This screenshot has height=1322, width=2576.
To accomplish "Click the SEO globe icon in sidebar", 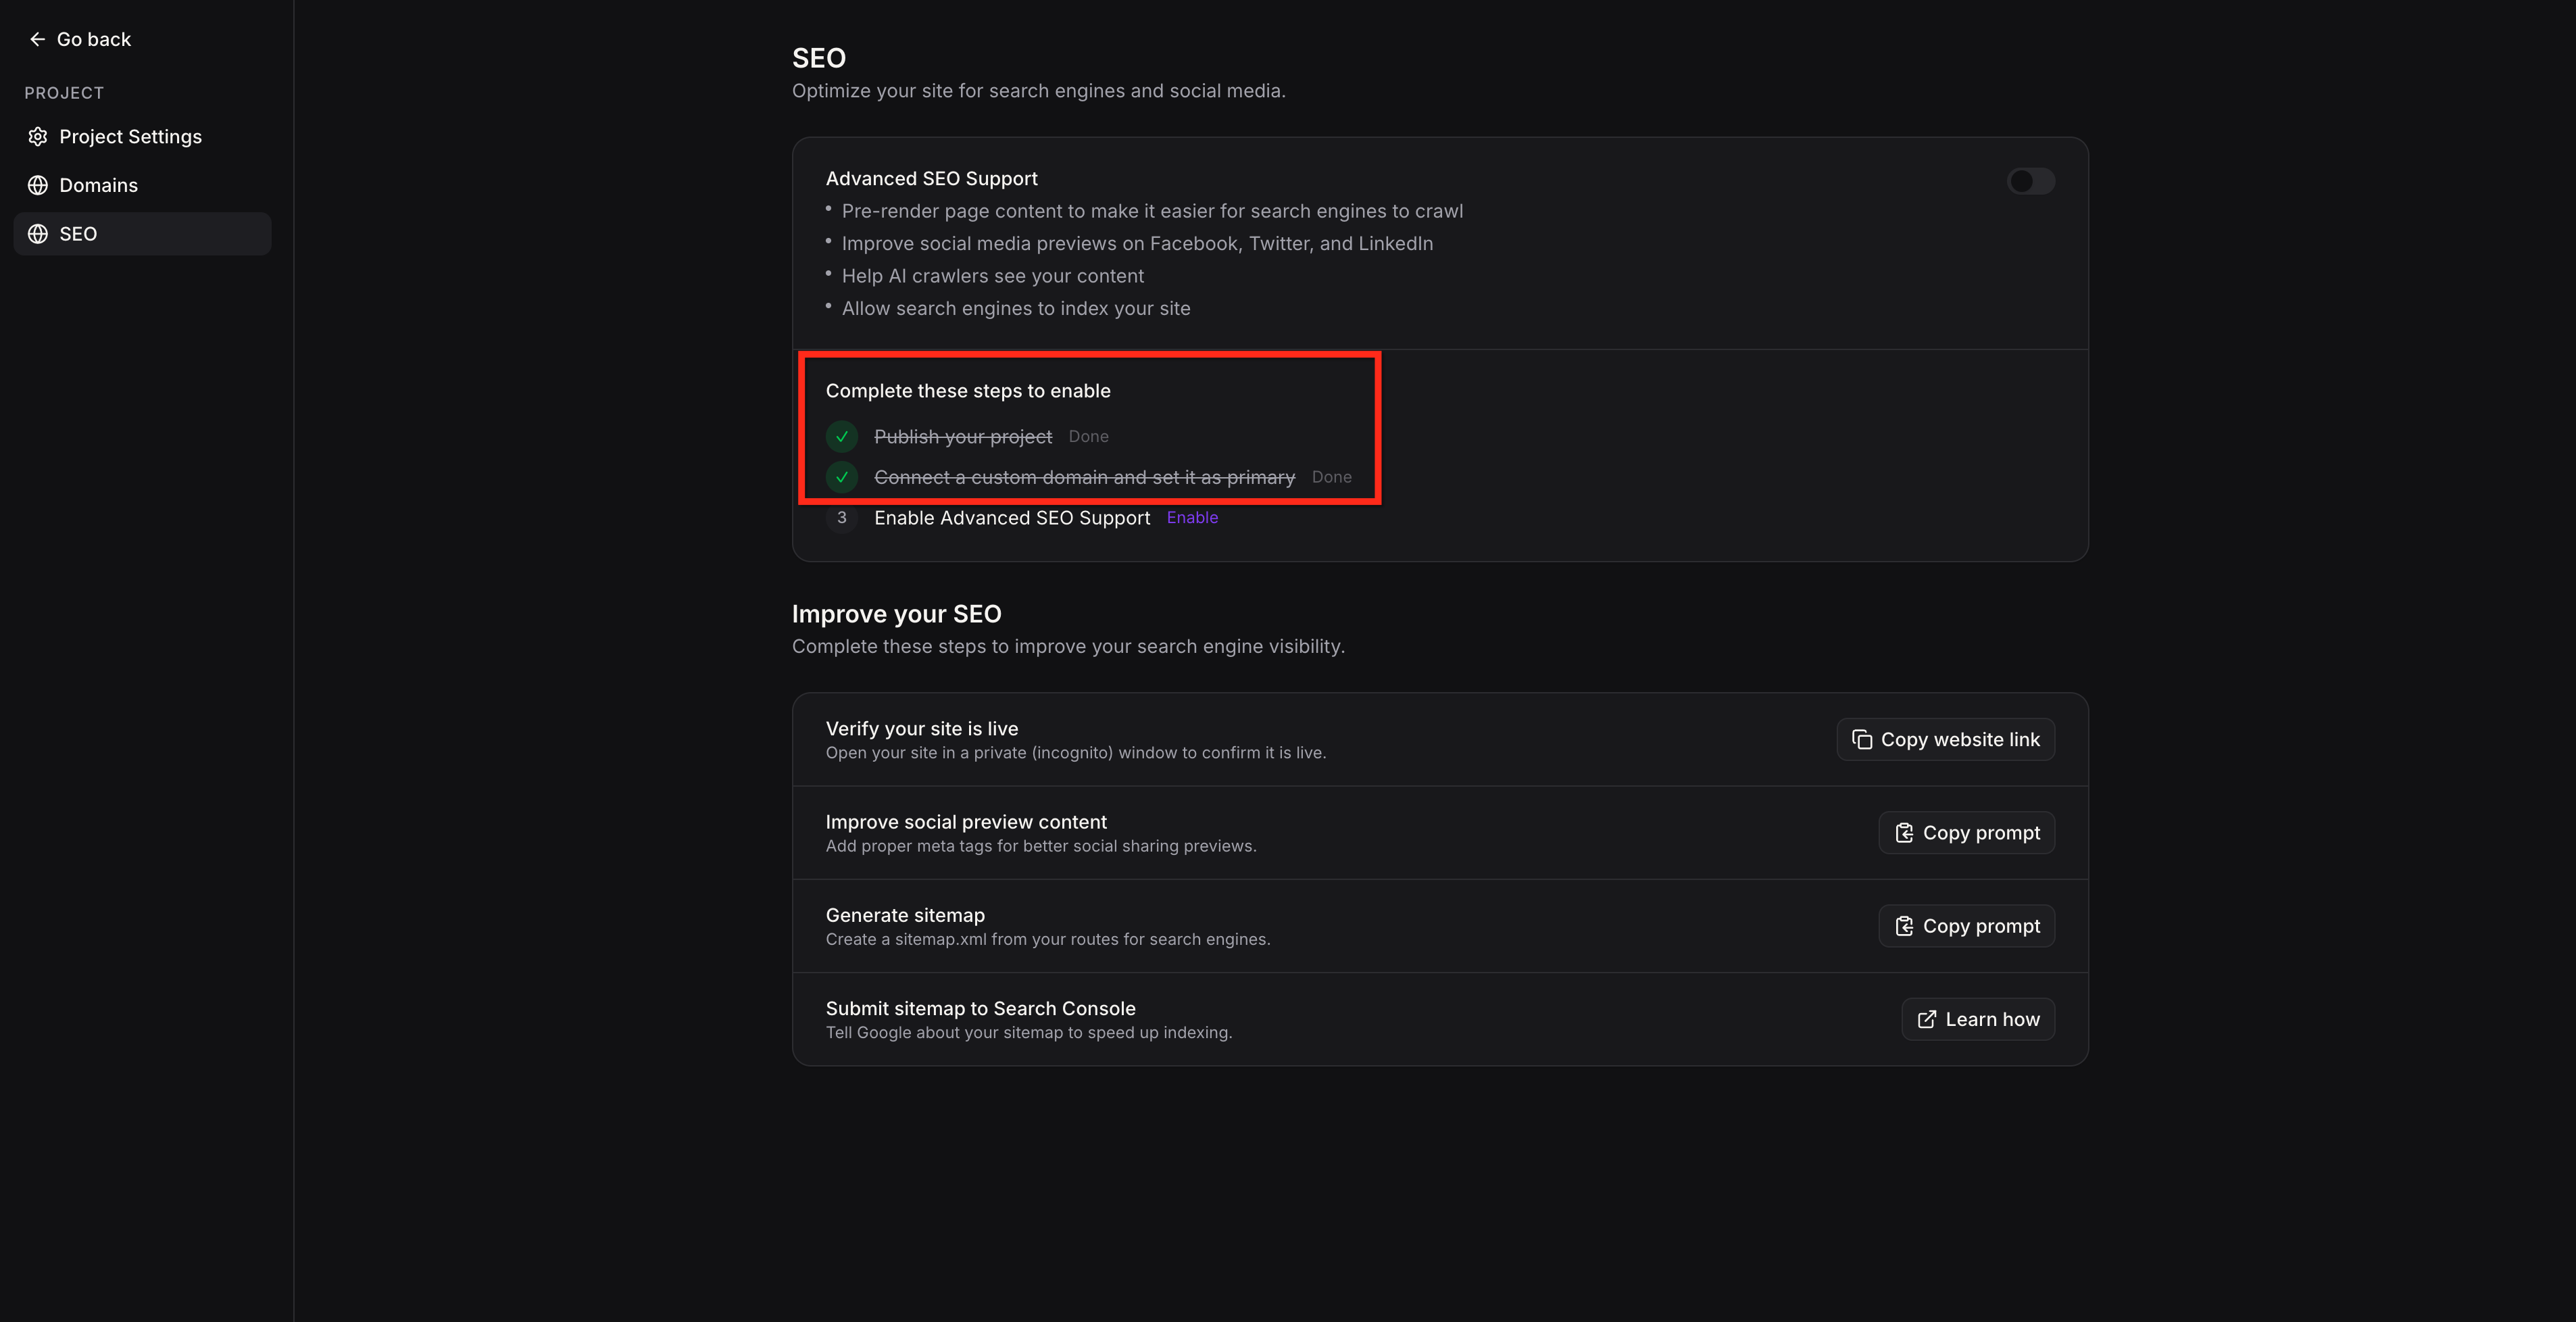I will [x=38, y=234].
